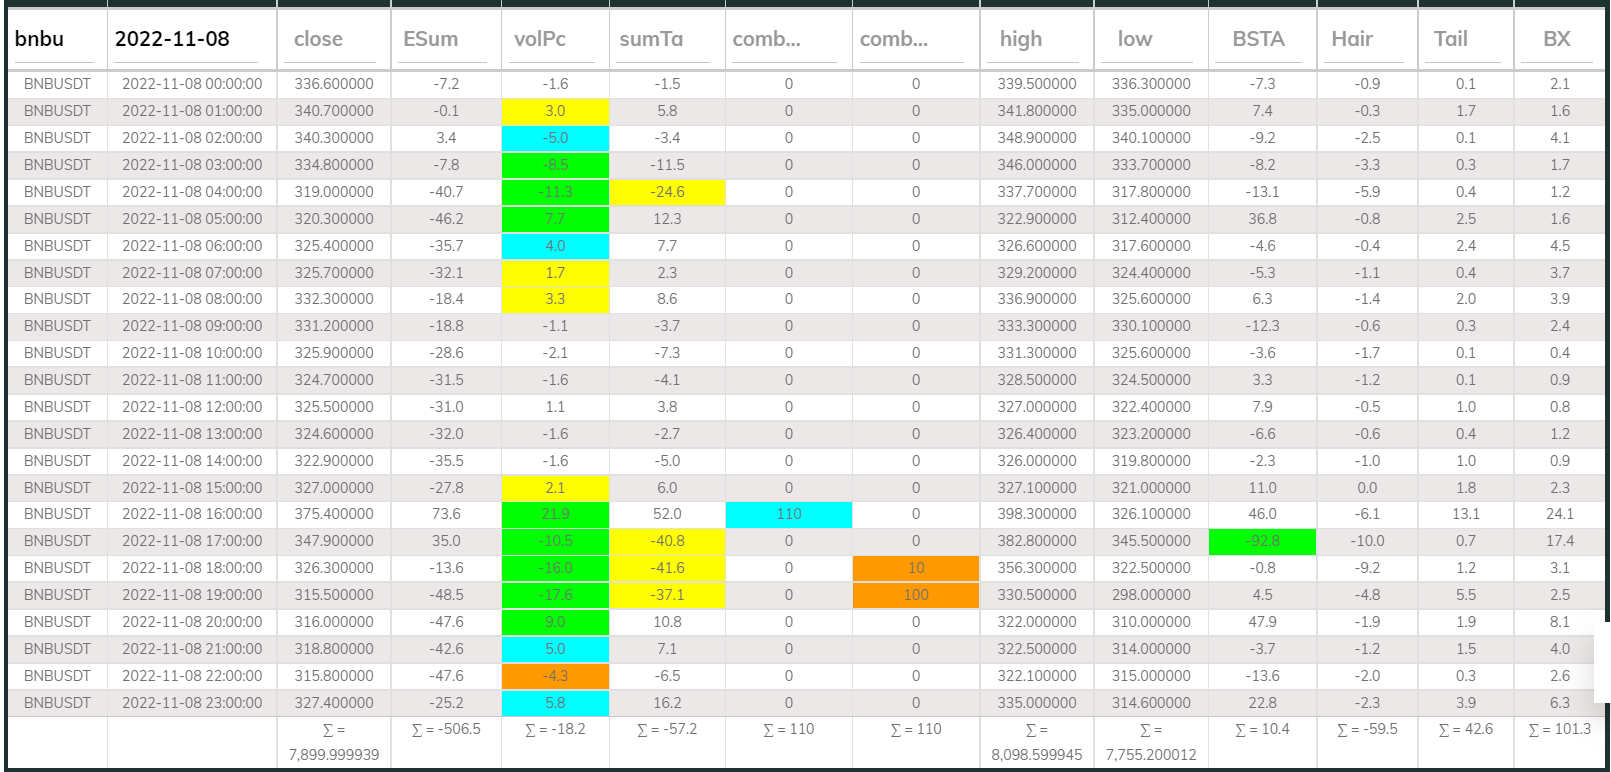The height and width of the screenshot is (772, 1611).
Task: Click the Hair total -59.5
Action: click(1367, 730)
